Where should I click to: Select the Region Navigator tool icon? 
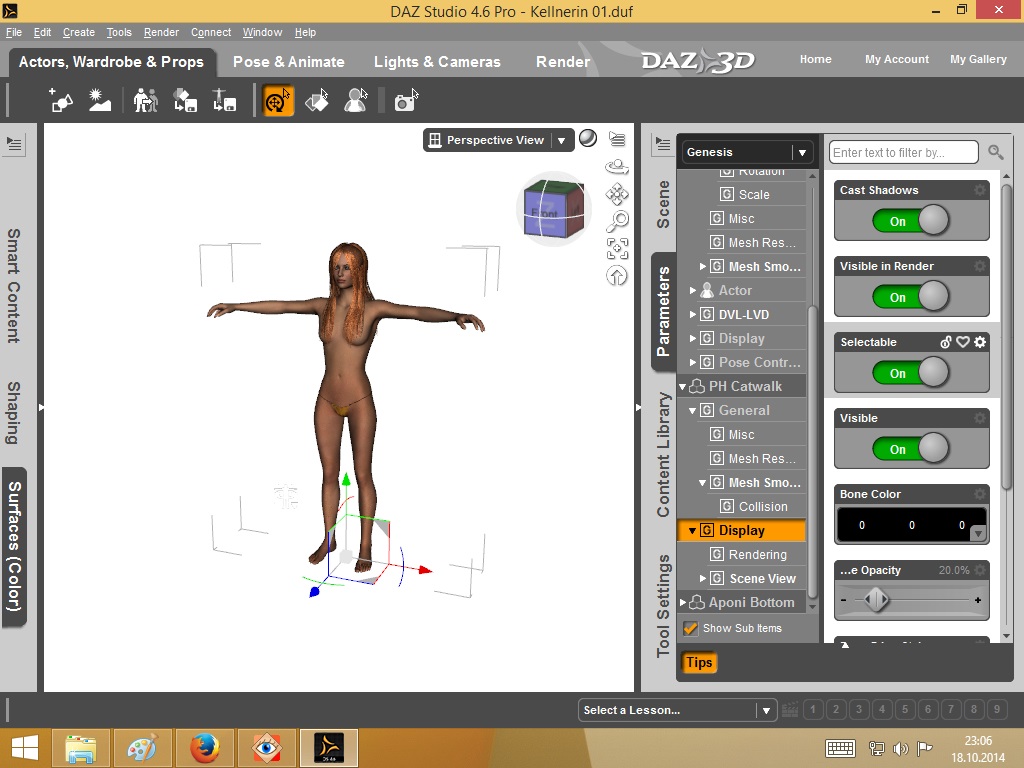click(356, 101)
